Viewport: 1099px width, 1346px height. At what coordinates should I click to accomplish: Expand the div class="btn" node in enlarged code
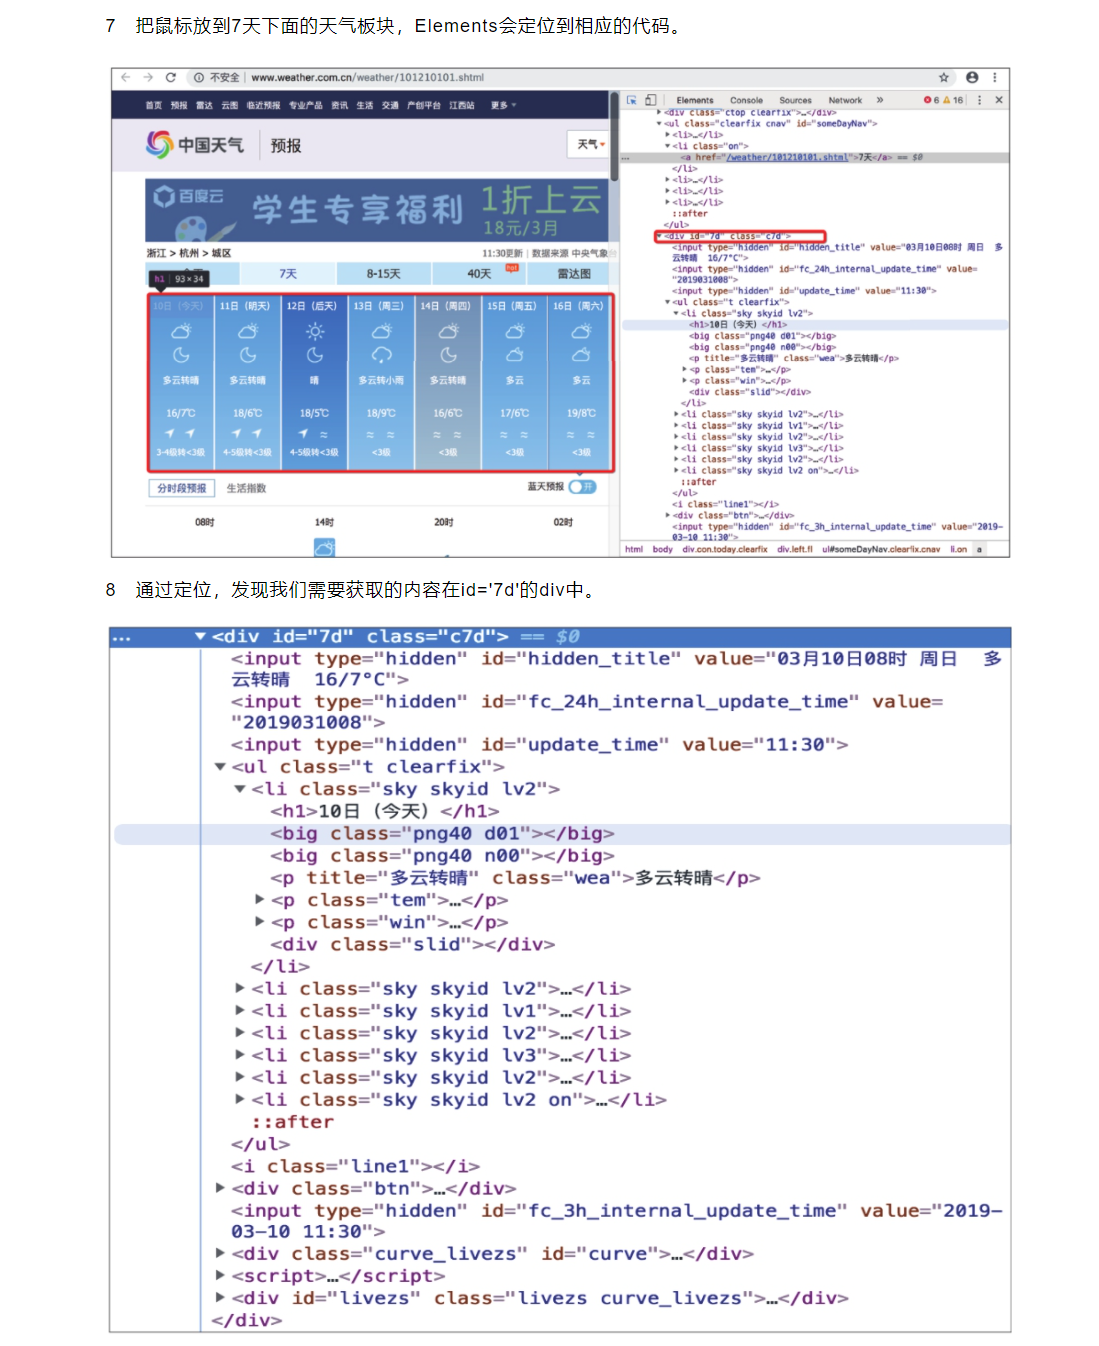220,1188
